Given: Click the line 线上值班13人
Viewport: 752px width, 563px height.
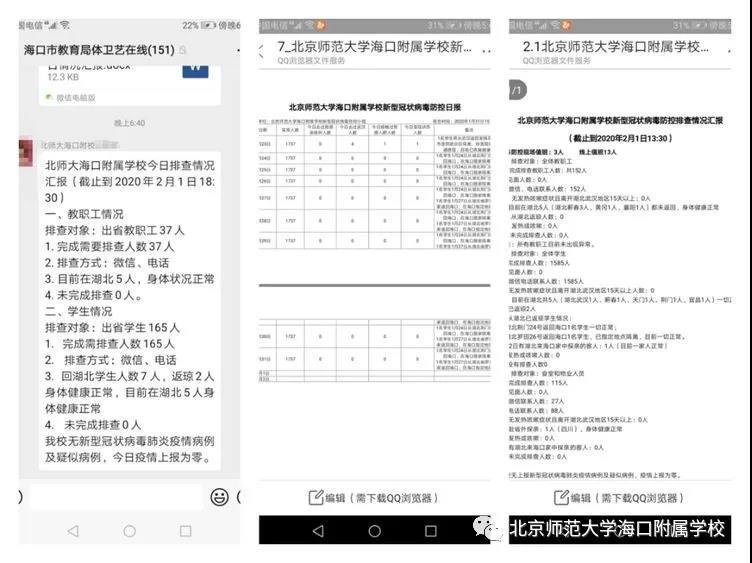Looking at the screenshot, I should (598, 152).
